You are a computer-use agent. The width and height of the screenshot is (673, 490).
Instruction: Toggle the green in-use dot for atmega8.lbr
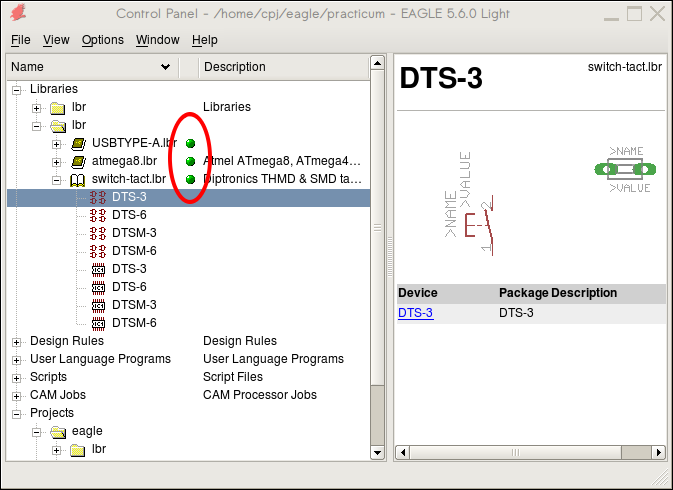pos(190,161)
